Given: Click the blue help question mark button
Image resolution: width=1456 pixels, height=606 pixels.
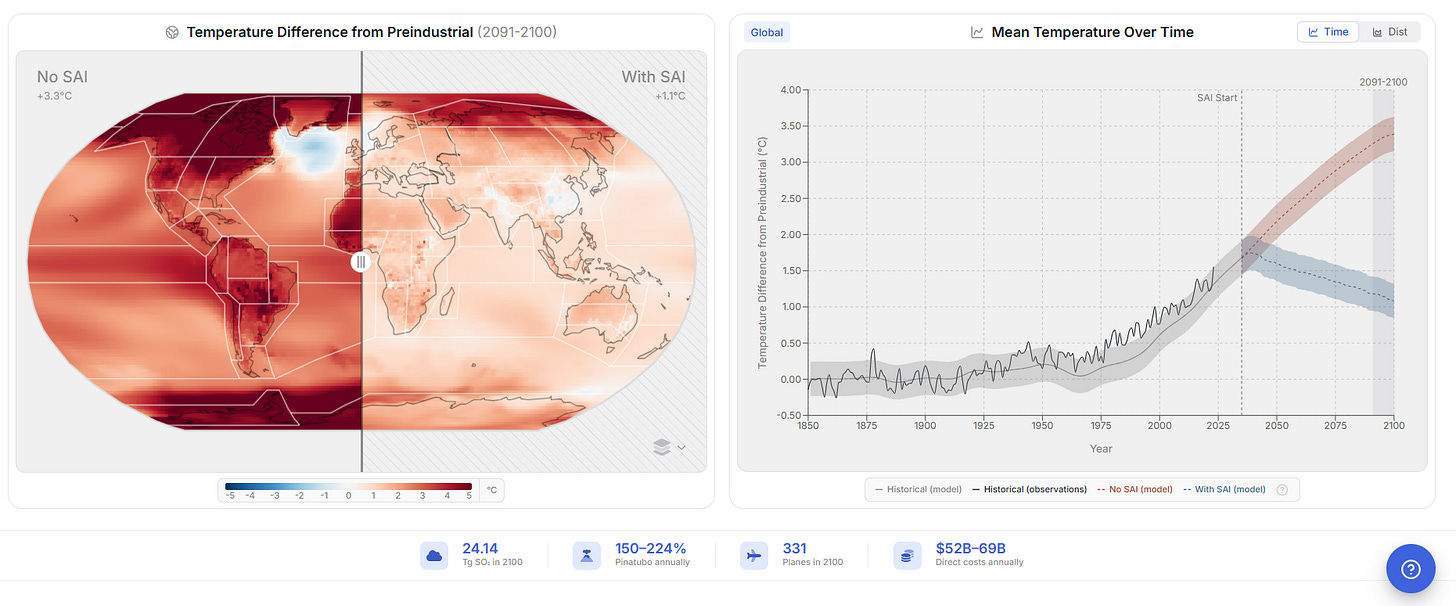Looking at the screenshot, I should click(1411, 569).
